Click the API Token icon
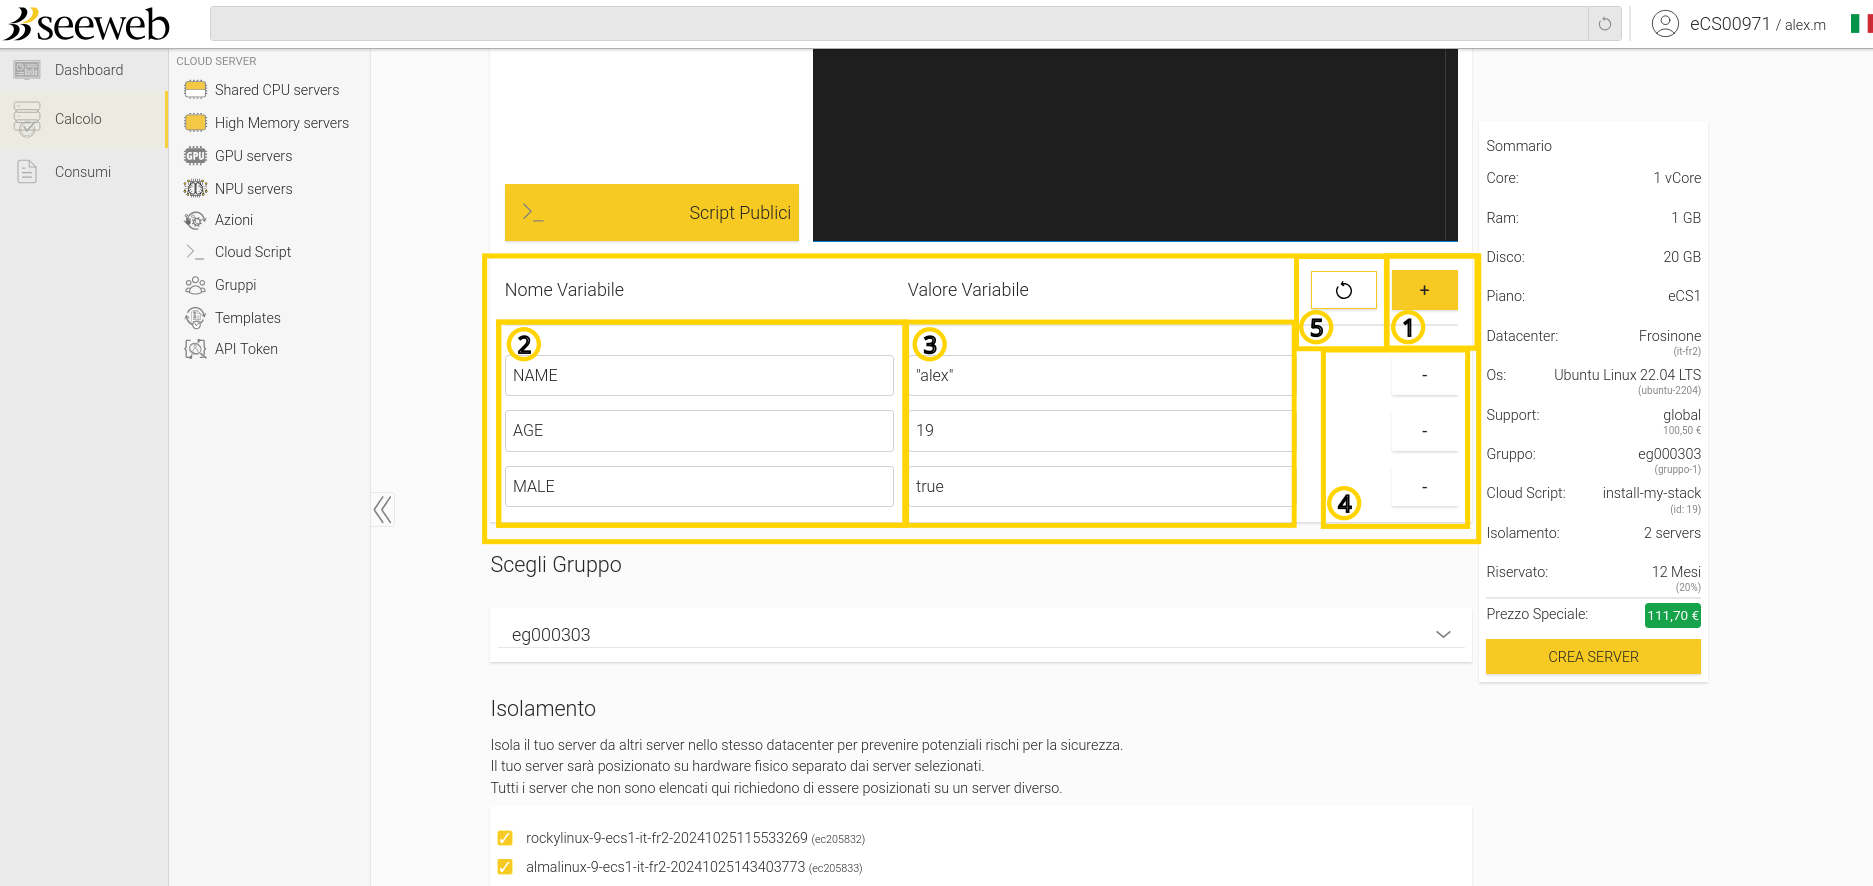This screenshot has height=886, width=1873. (195, 349)
